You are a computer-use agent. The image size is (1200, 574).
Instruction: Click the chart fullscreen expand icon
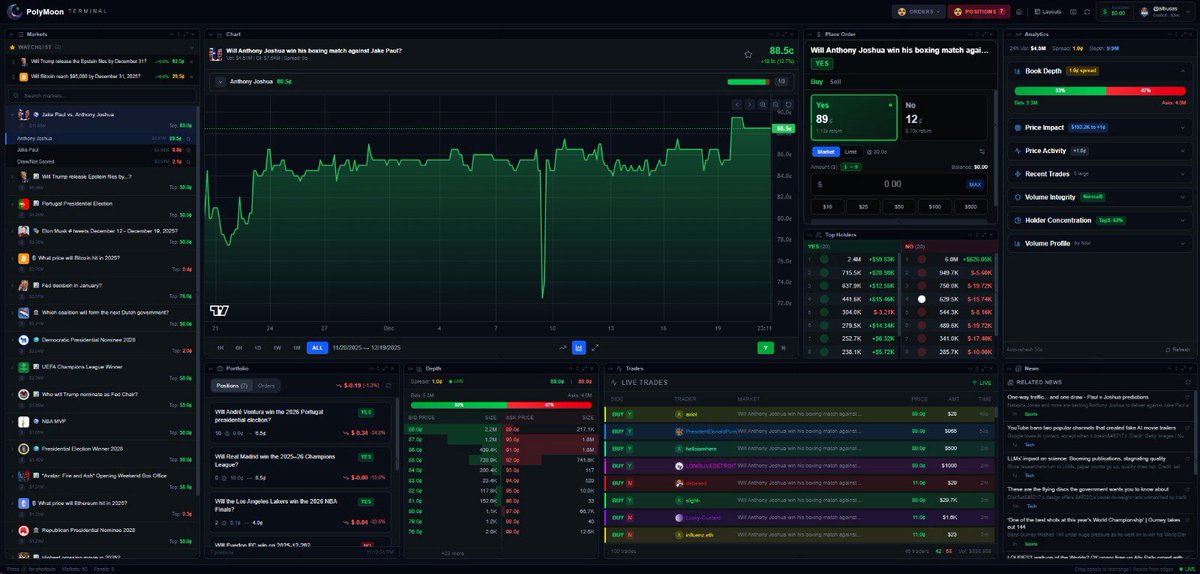pyautogui.click(x=595, y=348)
